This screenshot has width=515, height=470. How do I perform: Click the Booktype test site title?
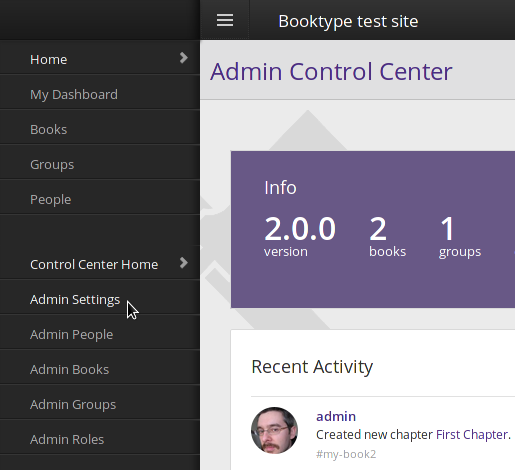pos(348,21)
